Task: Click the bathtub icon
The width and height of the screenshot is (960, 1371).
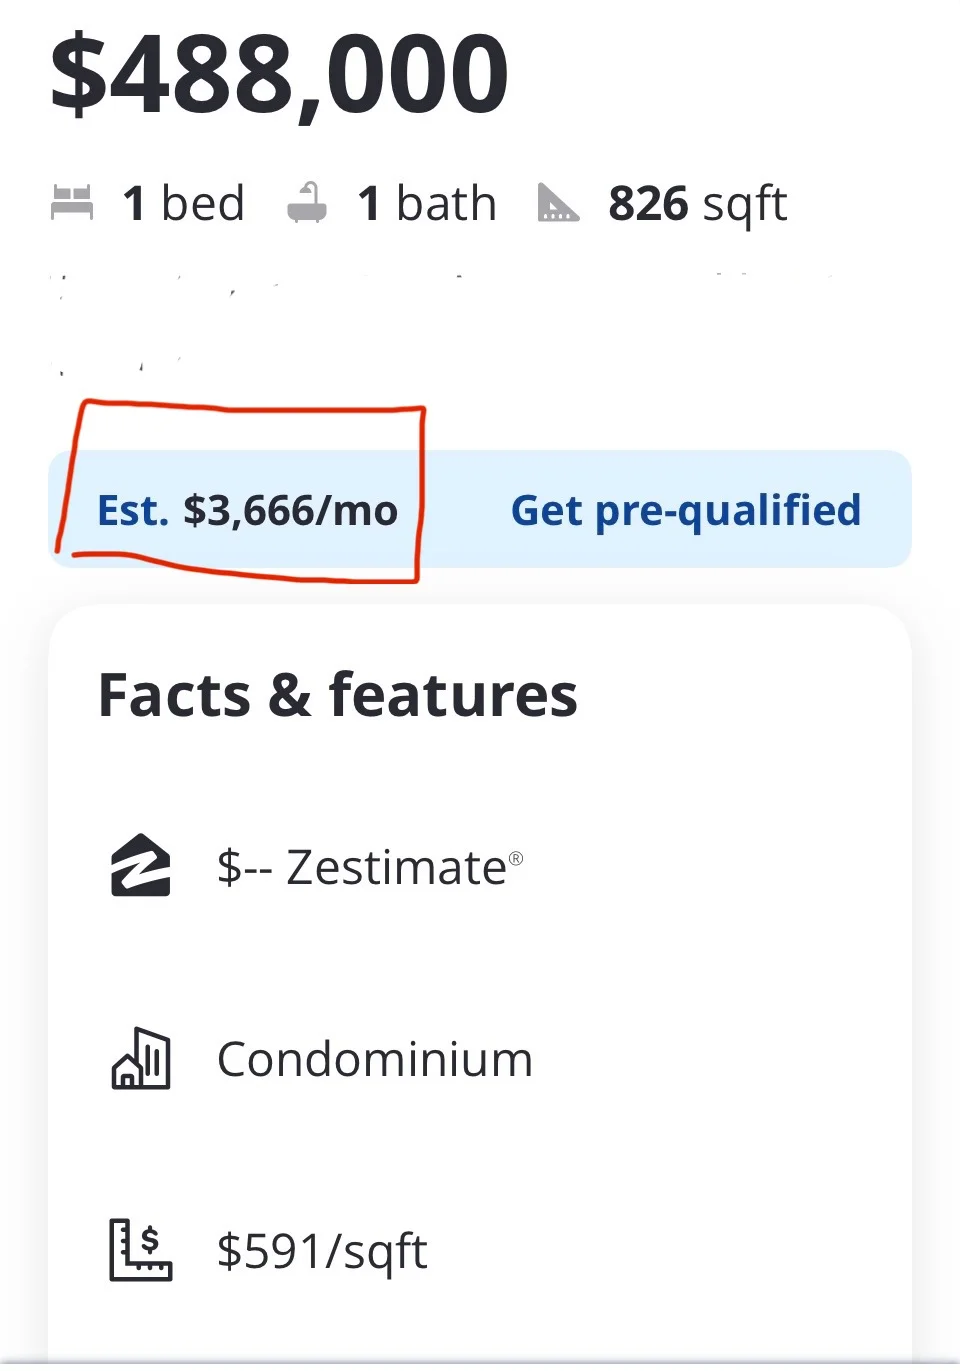Action: 307,203
